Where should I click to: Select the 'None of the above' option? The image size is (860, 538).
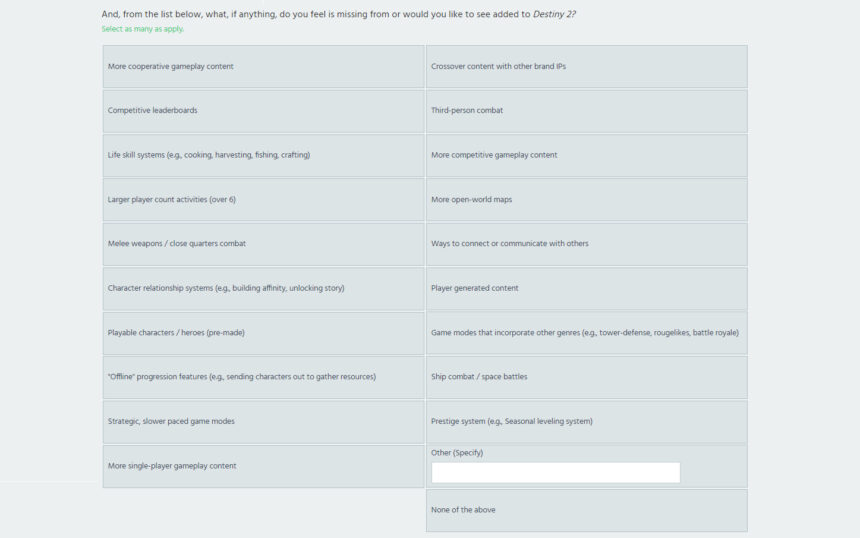pos(586,511)
